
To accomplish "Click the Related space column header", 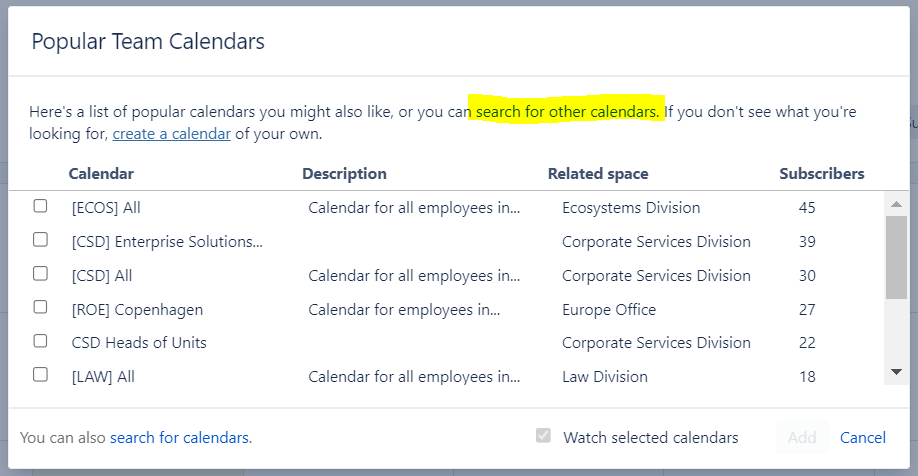I will point(598,174).
